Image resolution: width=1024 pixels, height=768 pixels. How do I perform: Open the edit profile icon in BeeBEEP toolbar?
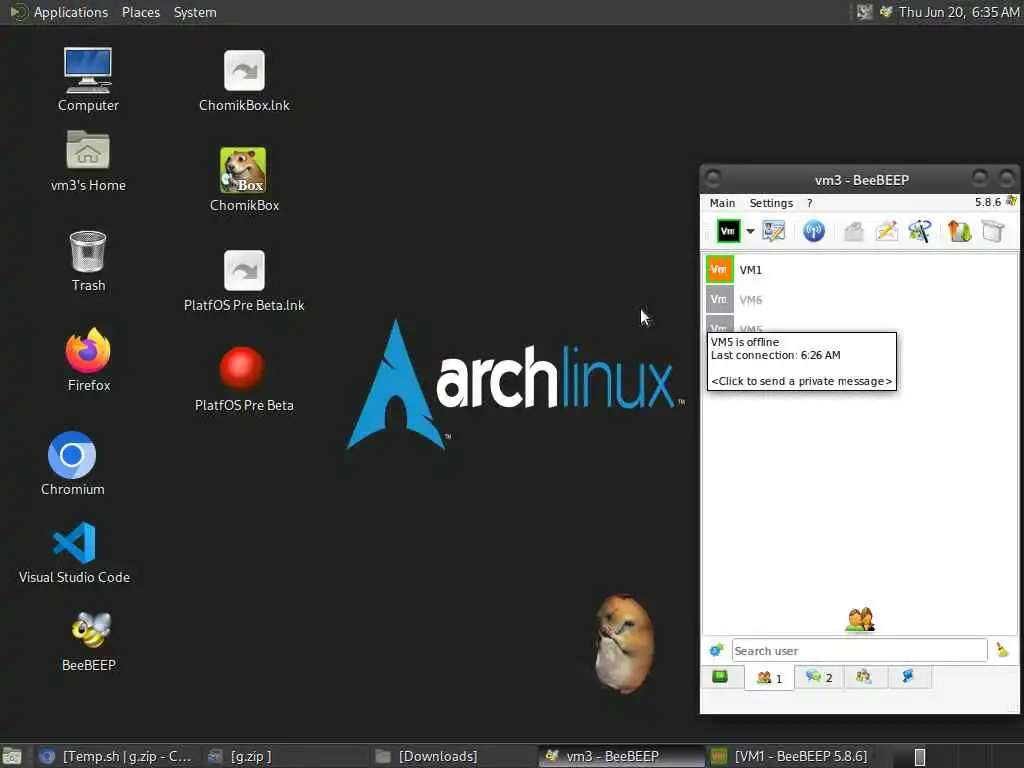(773, 231)
